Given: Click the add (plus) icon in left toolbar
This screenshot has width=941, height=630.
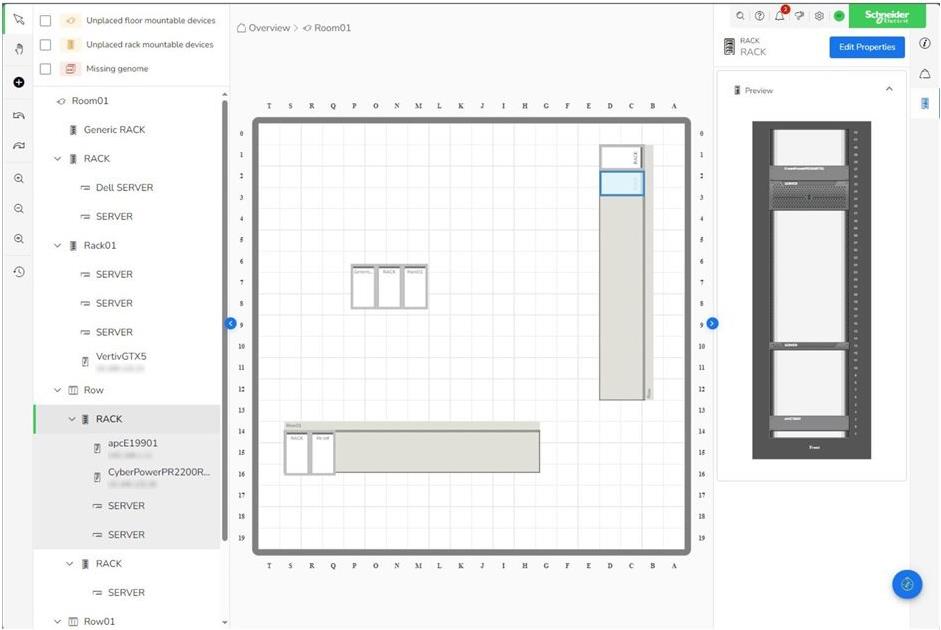Looking at the screenshot, I should (x=18, y=82).
